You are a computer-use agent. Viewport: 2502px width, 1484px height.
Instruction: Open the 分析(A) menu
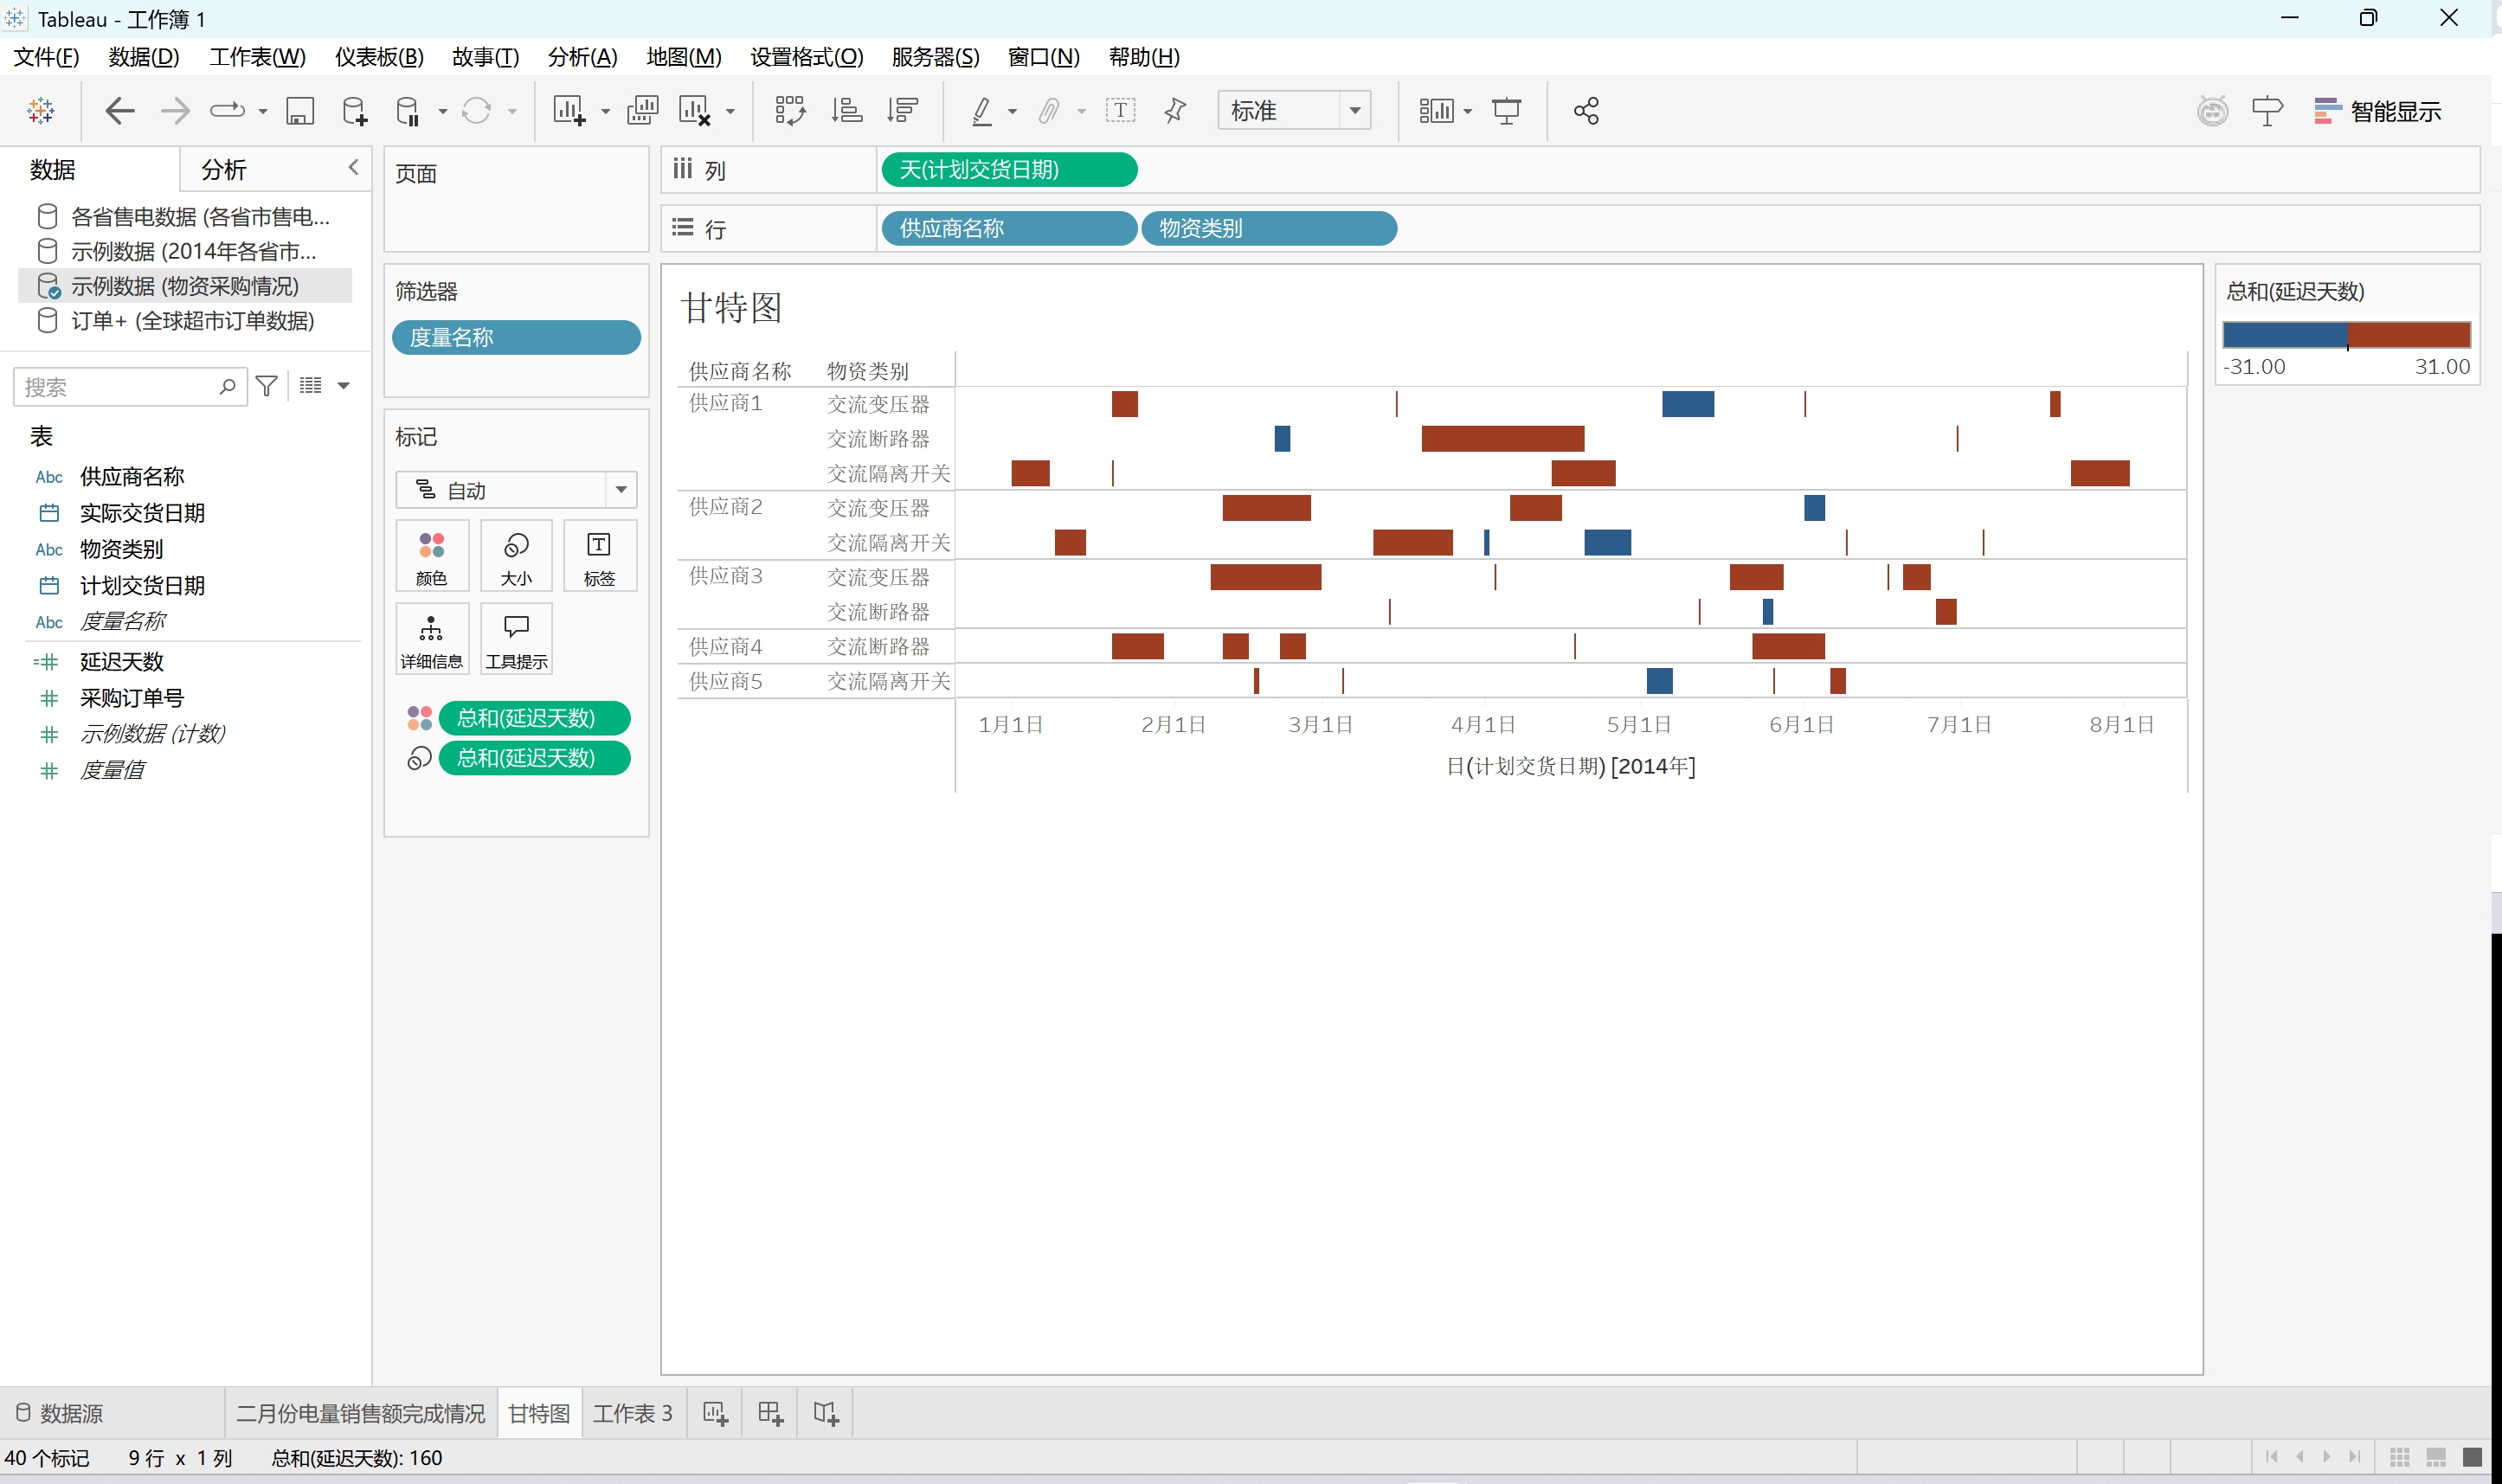(x=582, y=57)
